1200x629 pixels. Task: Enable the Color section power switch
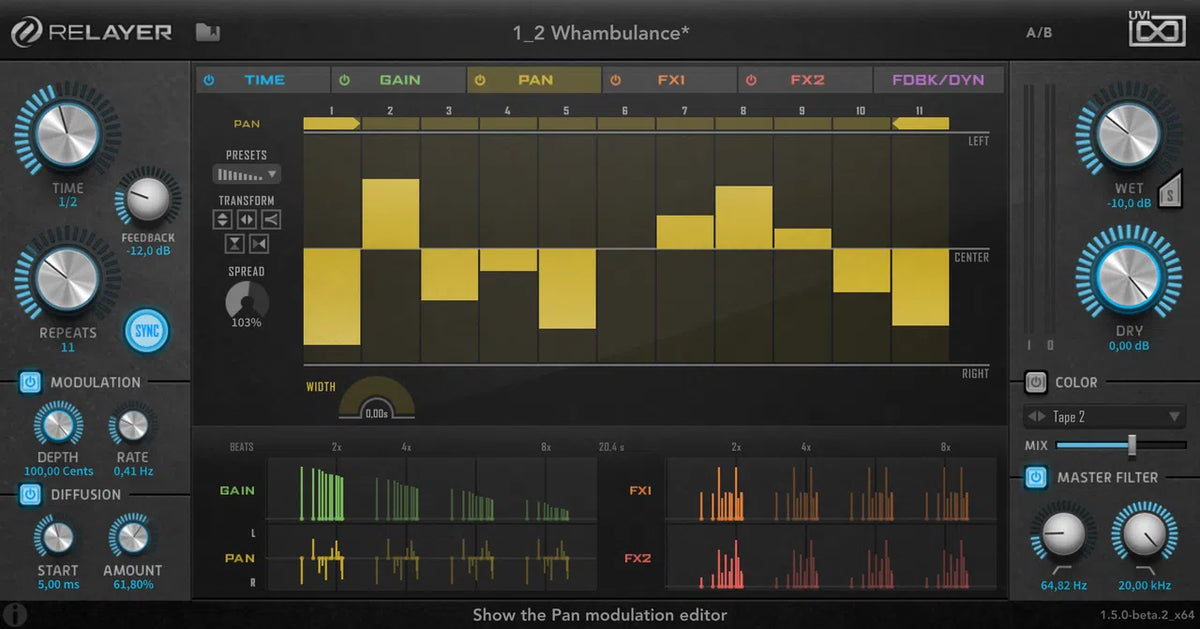tap(1035, 382)
